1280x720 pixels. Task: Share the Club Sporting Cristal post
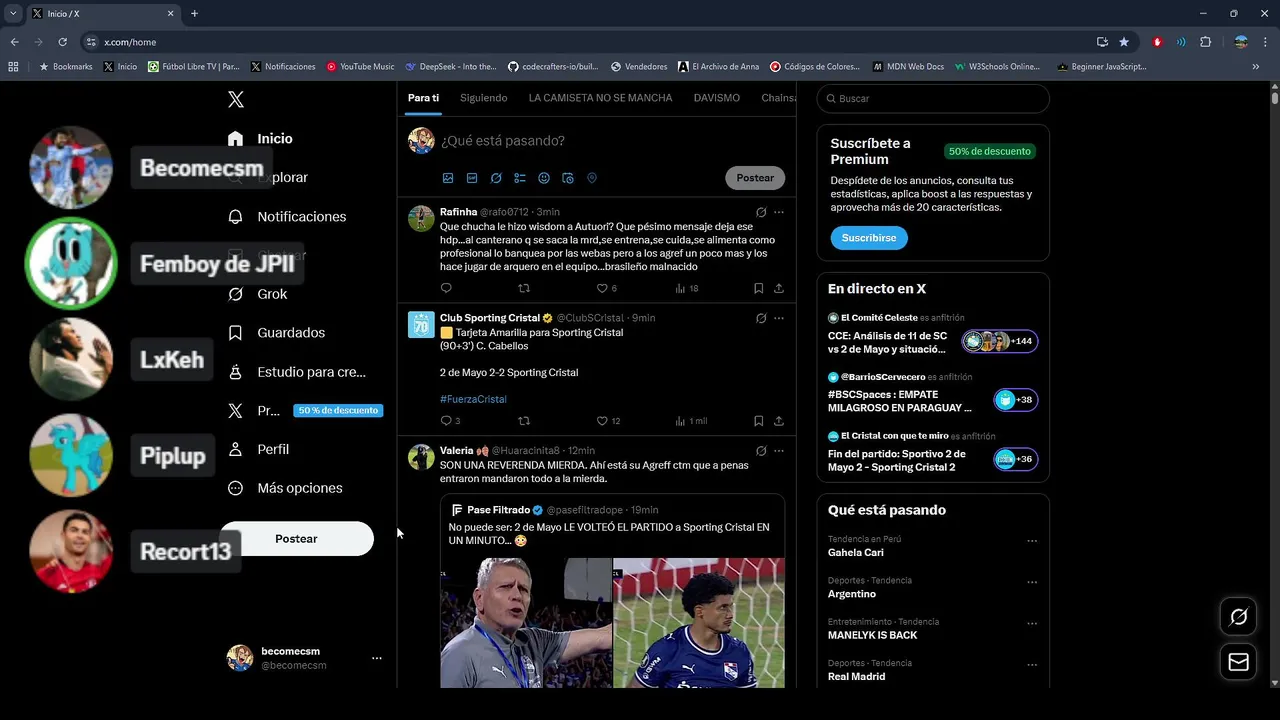coord(778,421)
